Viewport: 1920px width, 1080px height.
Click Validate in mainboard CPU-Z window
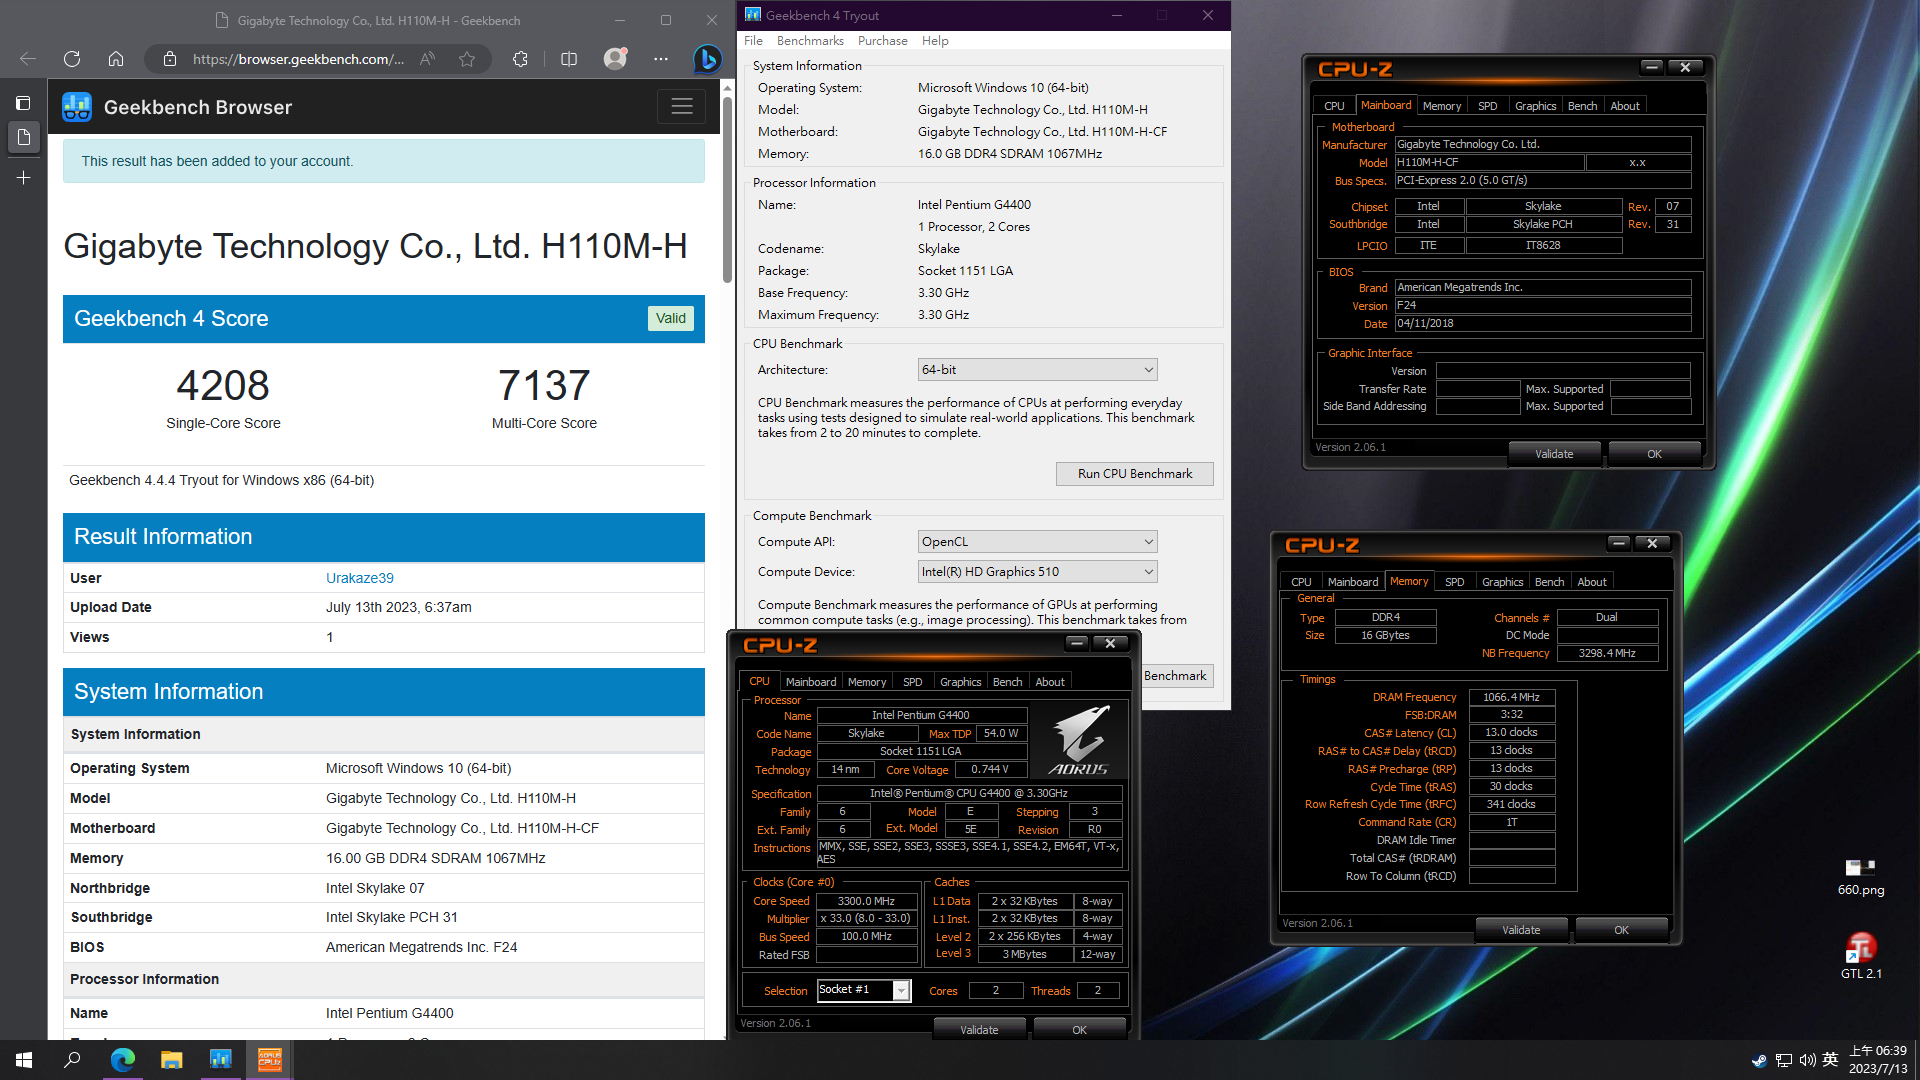pos(1554,454)
